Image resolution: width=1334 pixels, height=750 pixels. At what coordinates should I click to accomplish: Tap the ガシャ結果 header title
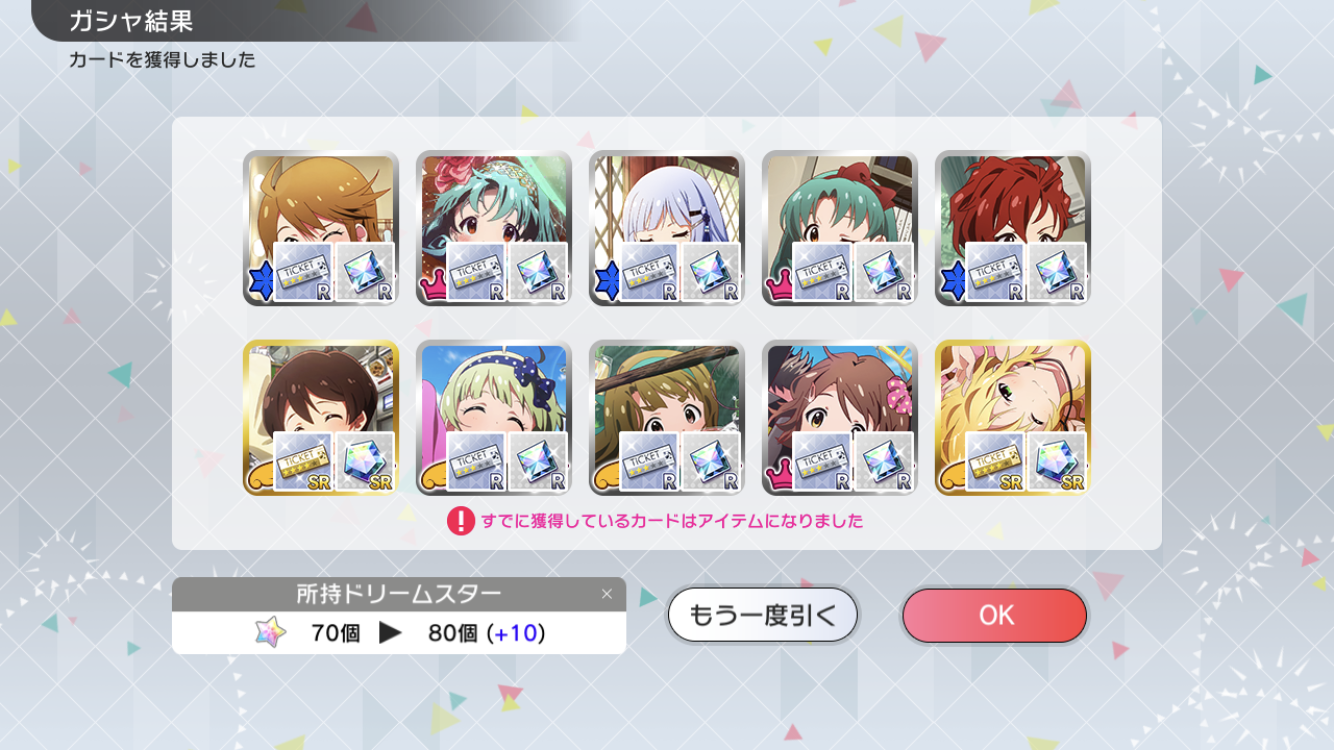pyautogui.click(x=131, y=20)
